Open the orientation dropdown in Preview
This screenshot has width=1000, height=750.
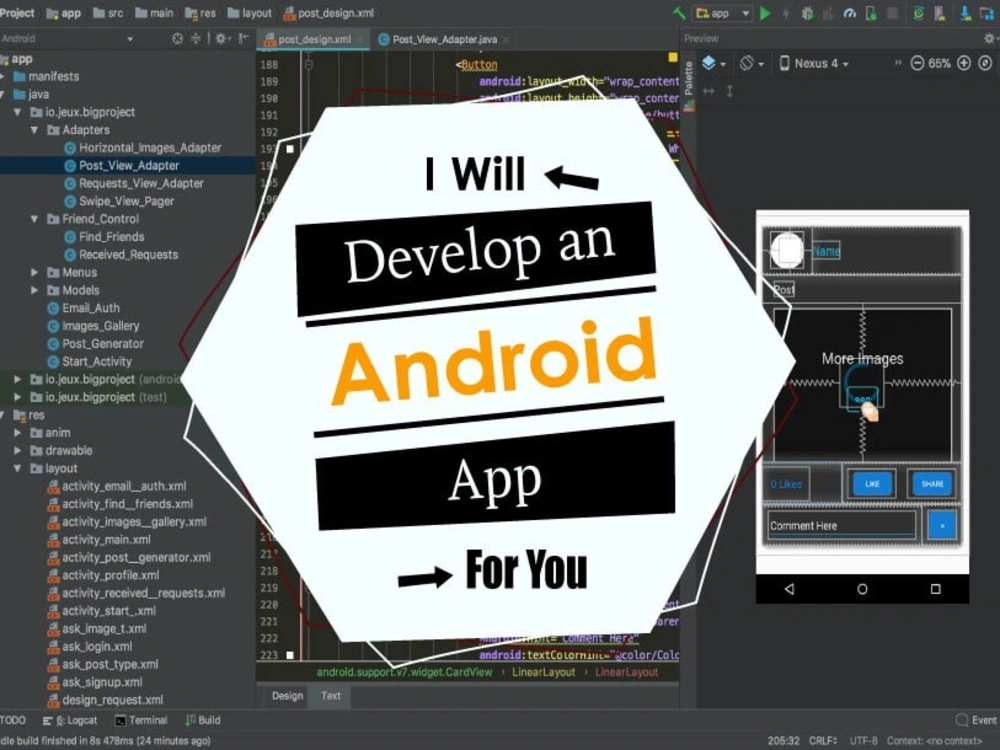[751, 63]
